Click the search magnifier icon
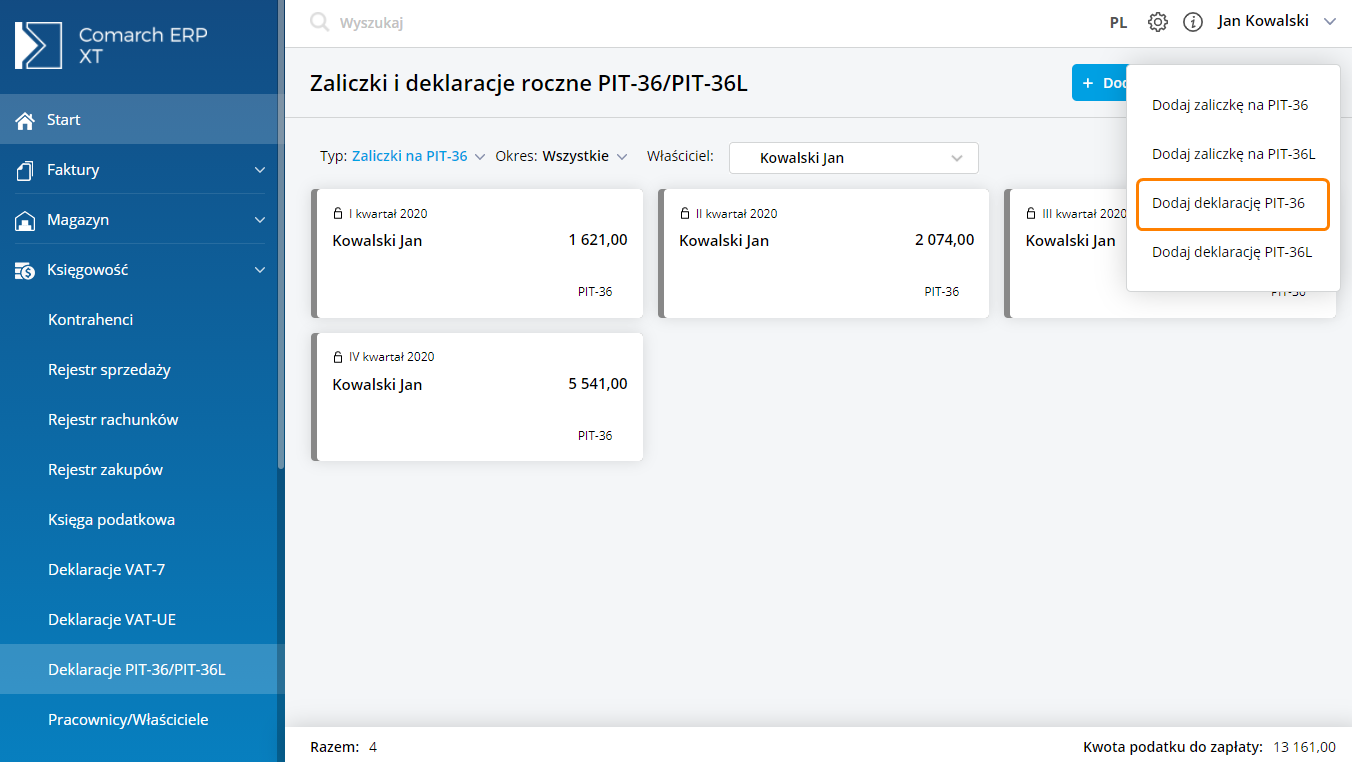This screenshot has height=762, width=1352. click(319, 22)
